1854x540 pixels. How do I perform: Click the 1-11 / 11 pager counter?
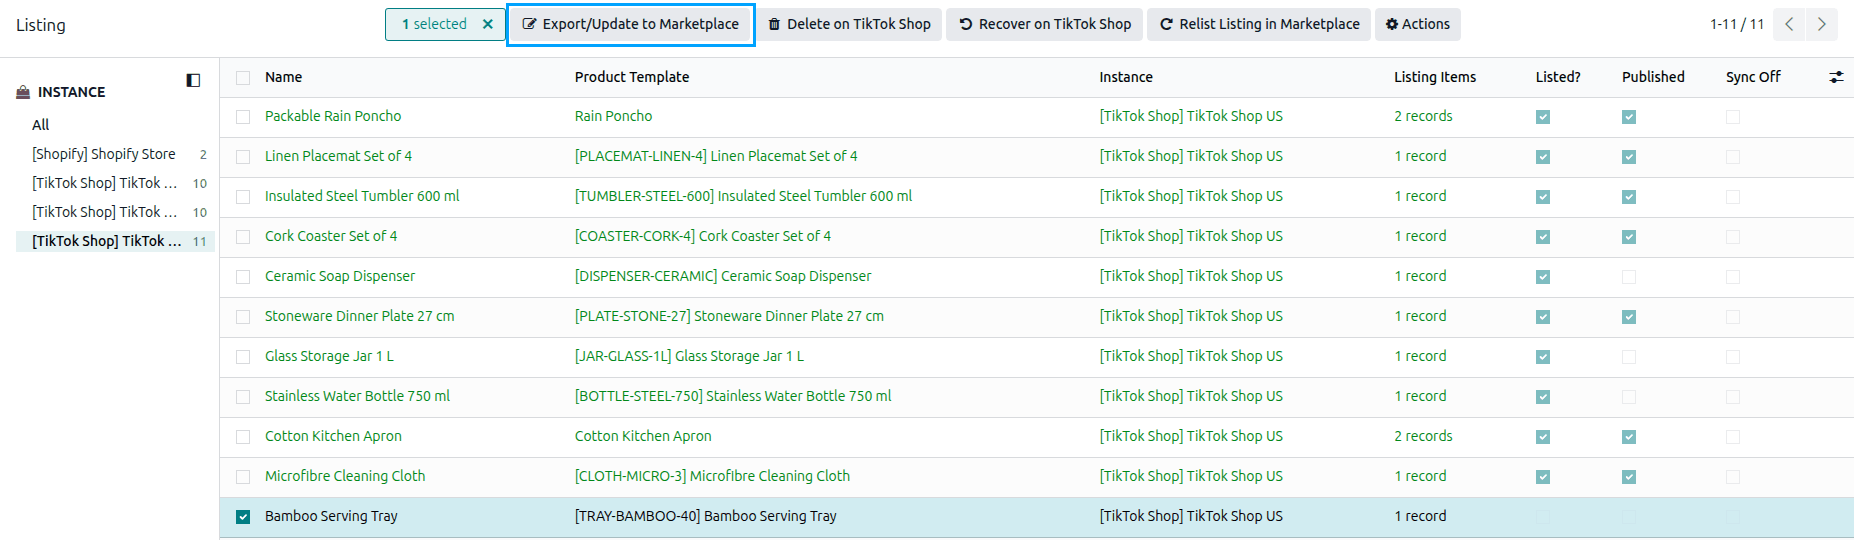1736,24
